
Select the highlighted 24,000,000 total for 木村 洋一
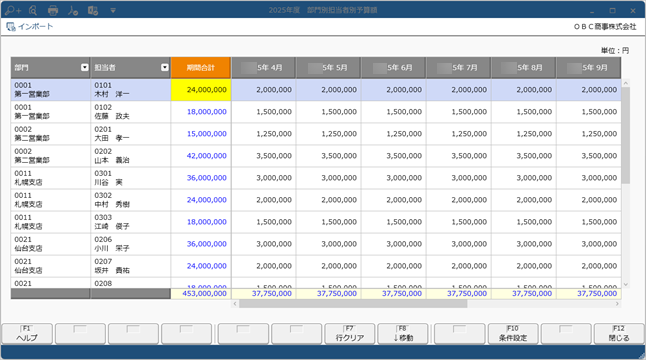[x=201, y=90]
